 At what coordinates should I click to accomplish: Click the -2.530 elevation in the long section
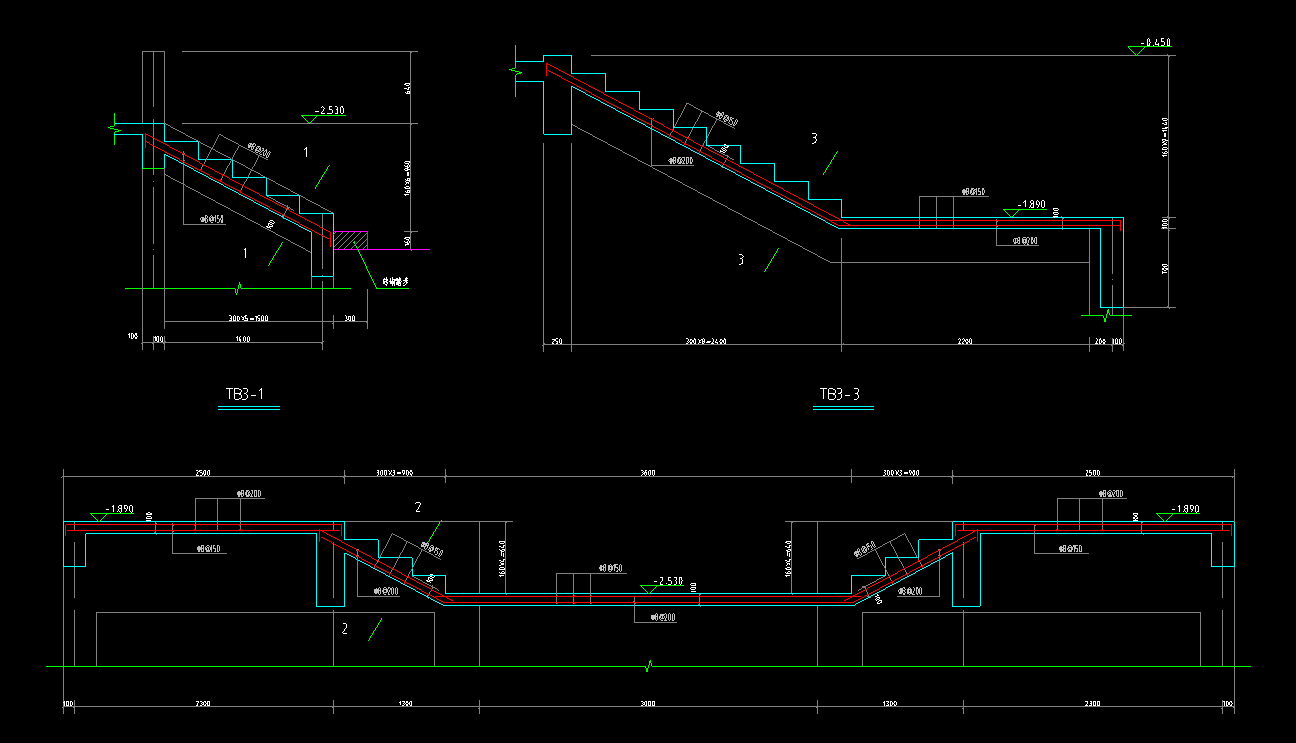[668, 581]
